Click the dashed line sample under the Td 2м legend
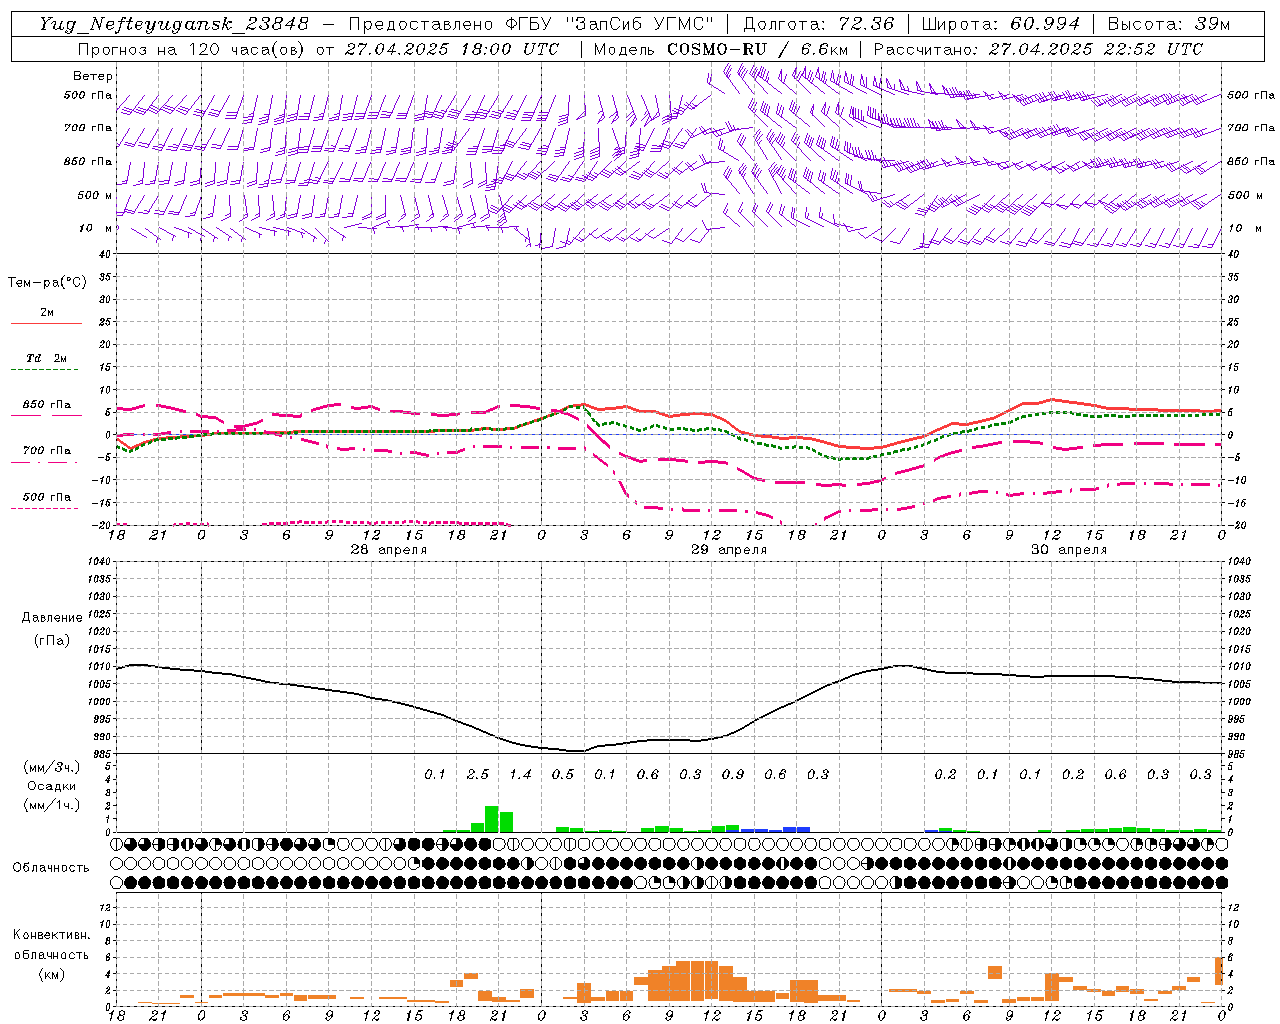Viewport: 1280px width, 1024px height. tap(46, 370)
